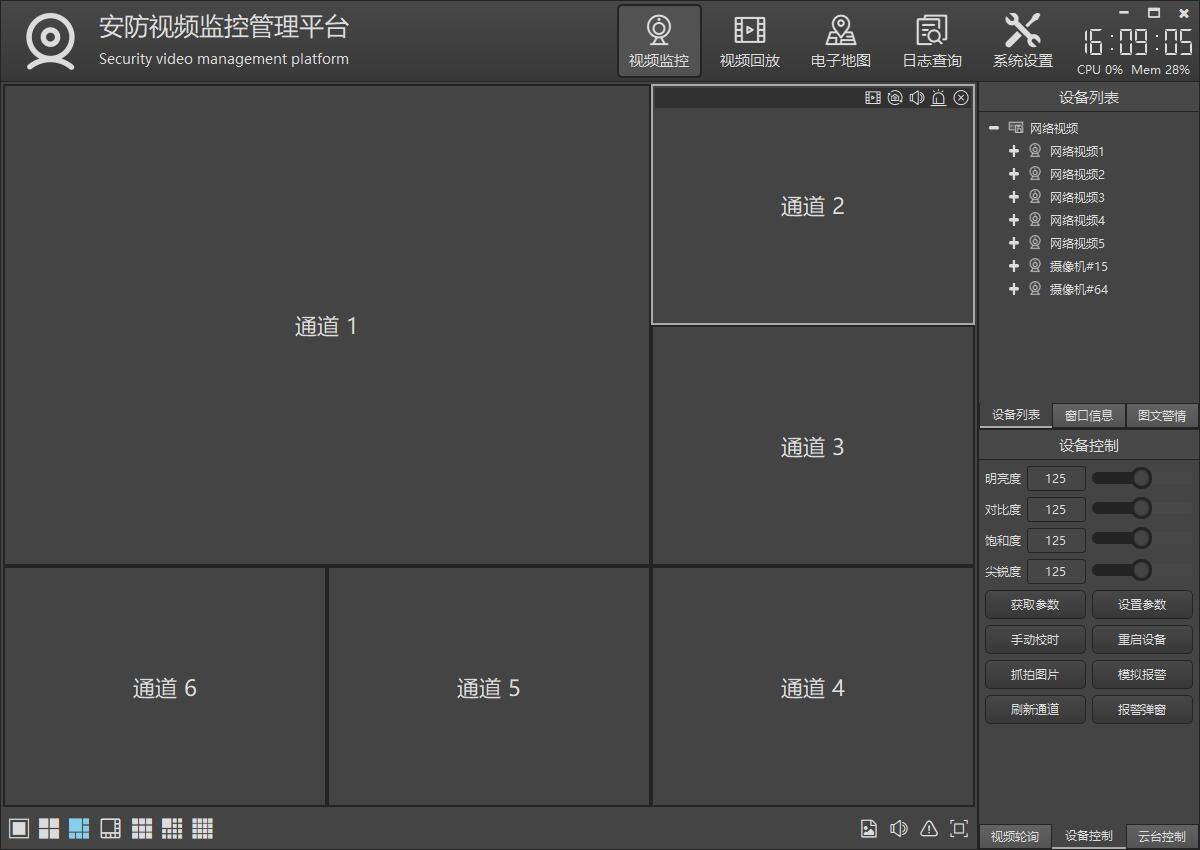Click the record icon in 通道 2 toolbar
This screenshot has width=1200, height=850.
pos(873,97)
